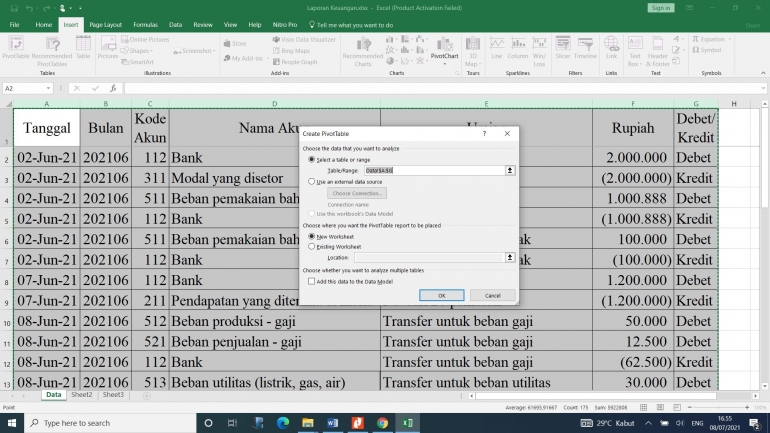The height and width of the screenshot is (433, 770).
Task: Switch to the Formulas tab
Action: point(145,25)
